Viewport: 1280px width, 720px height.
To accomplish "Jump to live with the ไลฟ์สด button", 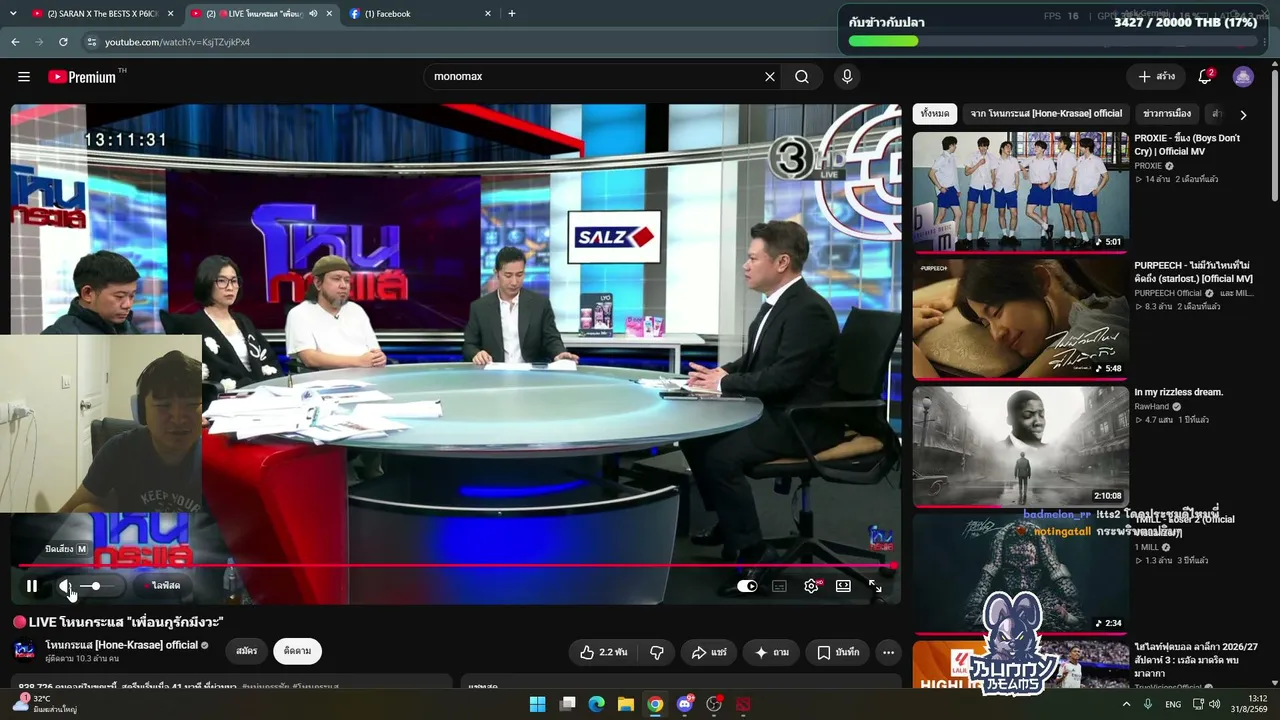I will 164,586.
